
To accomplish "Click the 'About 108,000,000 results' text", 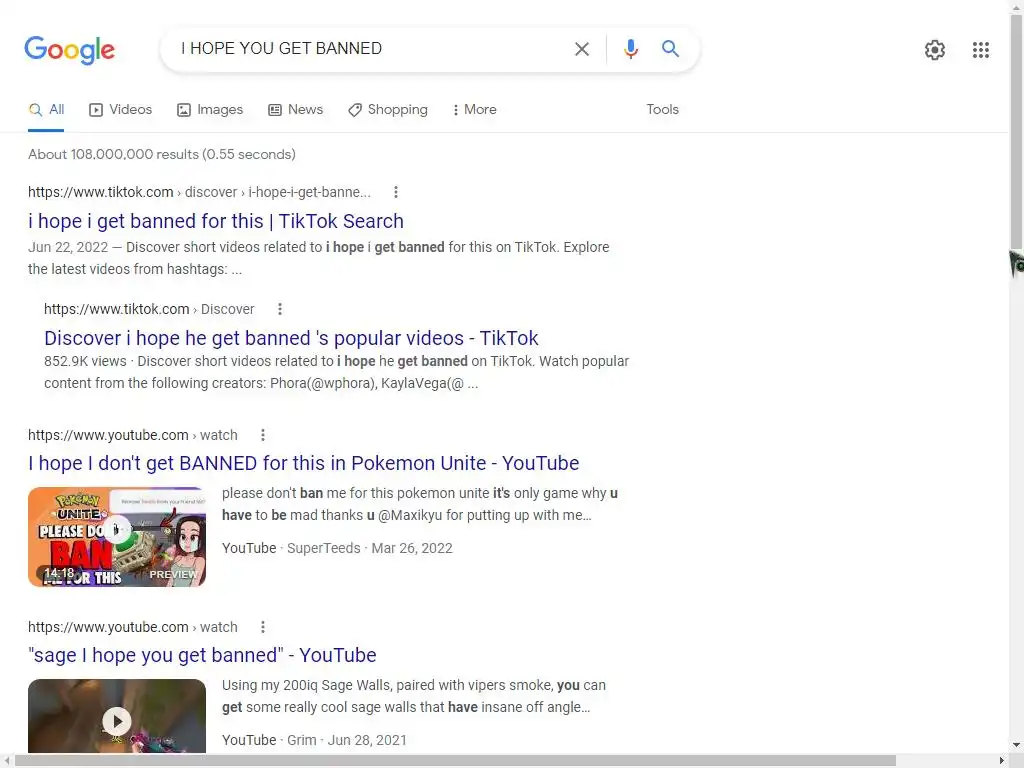I will point(162,155).
